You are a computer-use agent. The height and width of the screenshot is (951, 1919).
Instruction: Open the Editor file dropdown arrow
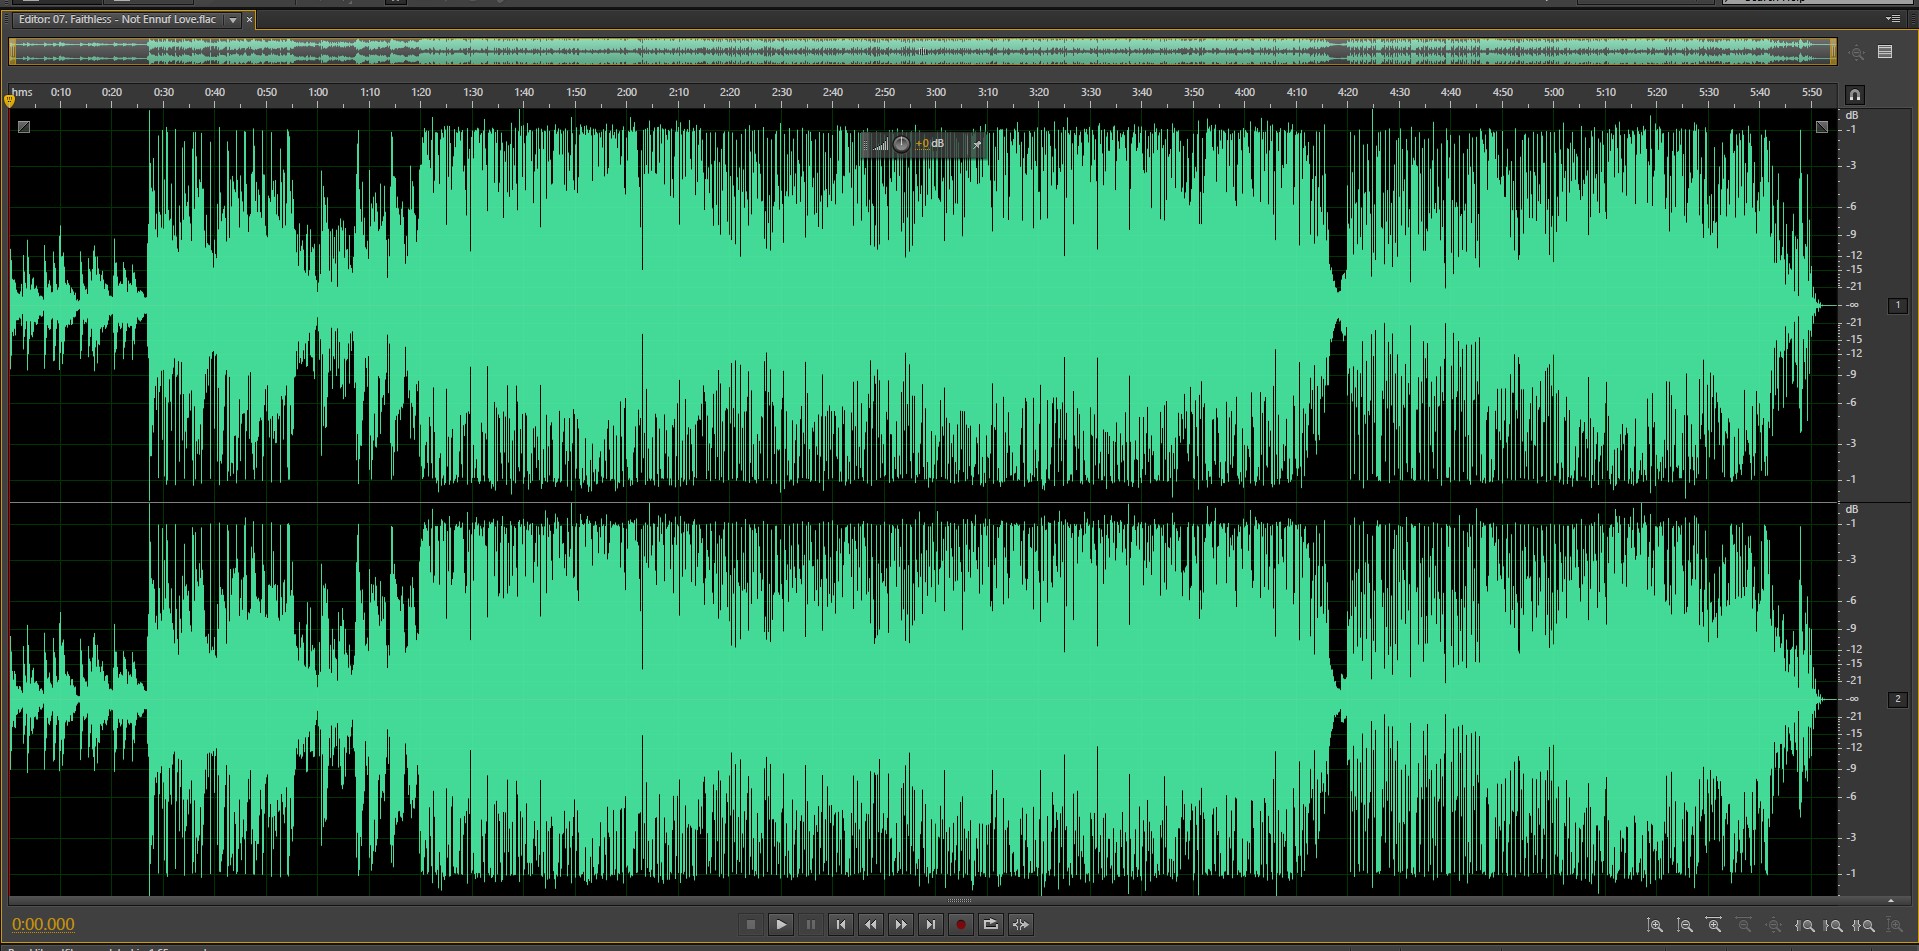[x=233, y=20]
